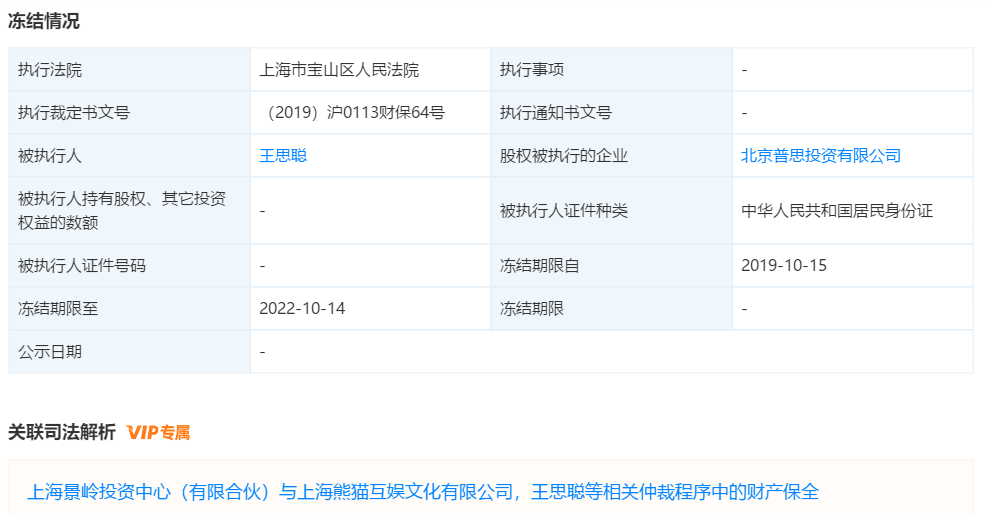This screenshot has height=514, width=986.
Task: Click the 中华人民共和国居民身份证 value cell
Action: [837, 211]
